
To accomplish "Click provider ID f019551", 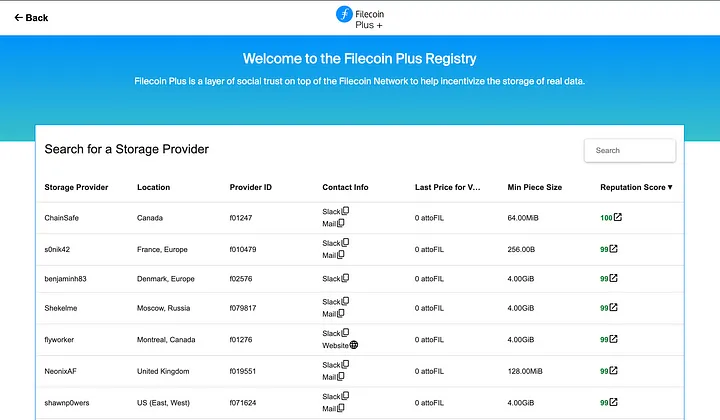I will (x=242, y=371).
